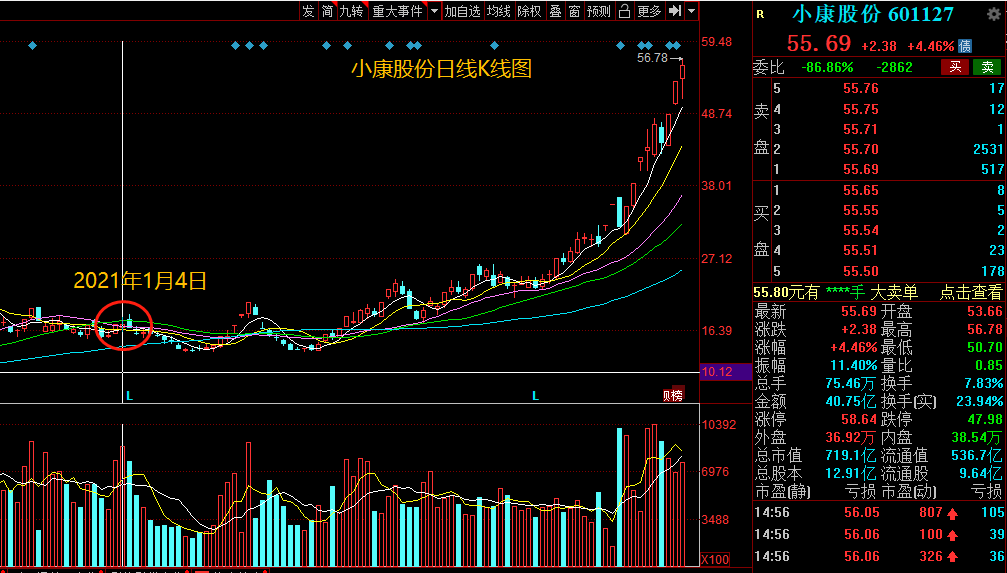The height and width of the screenshot is (573, 1007).
Task: Click 点击查看 link for large orders
Action: click(x=970, y=292)
